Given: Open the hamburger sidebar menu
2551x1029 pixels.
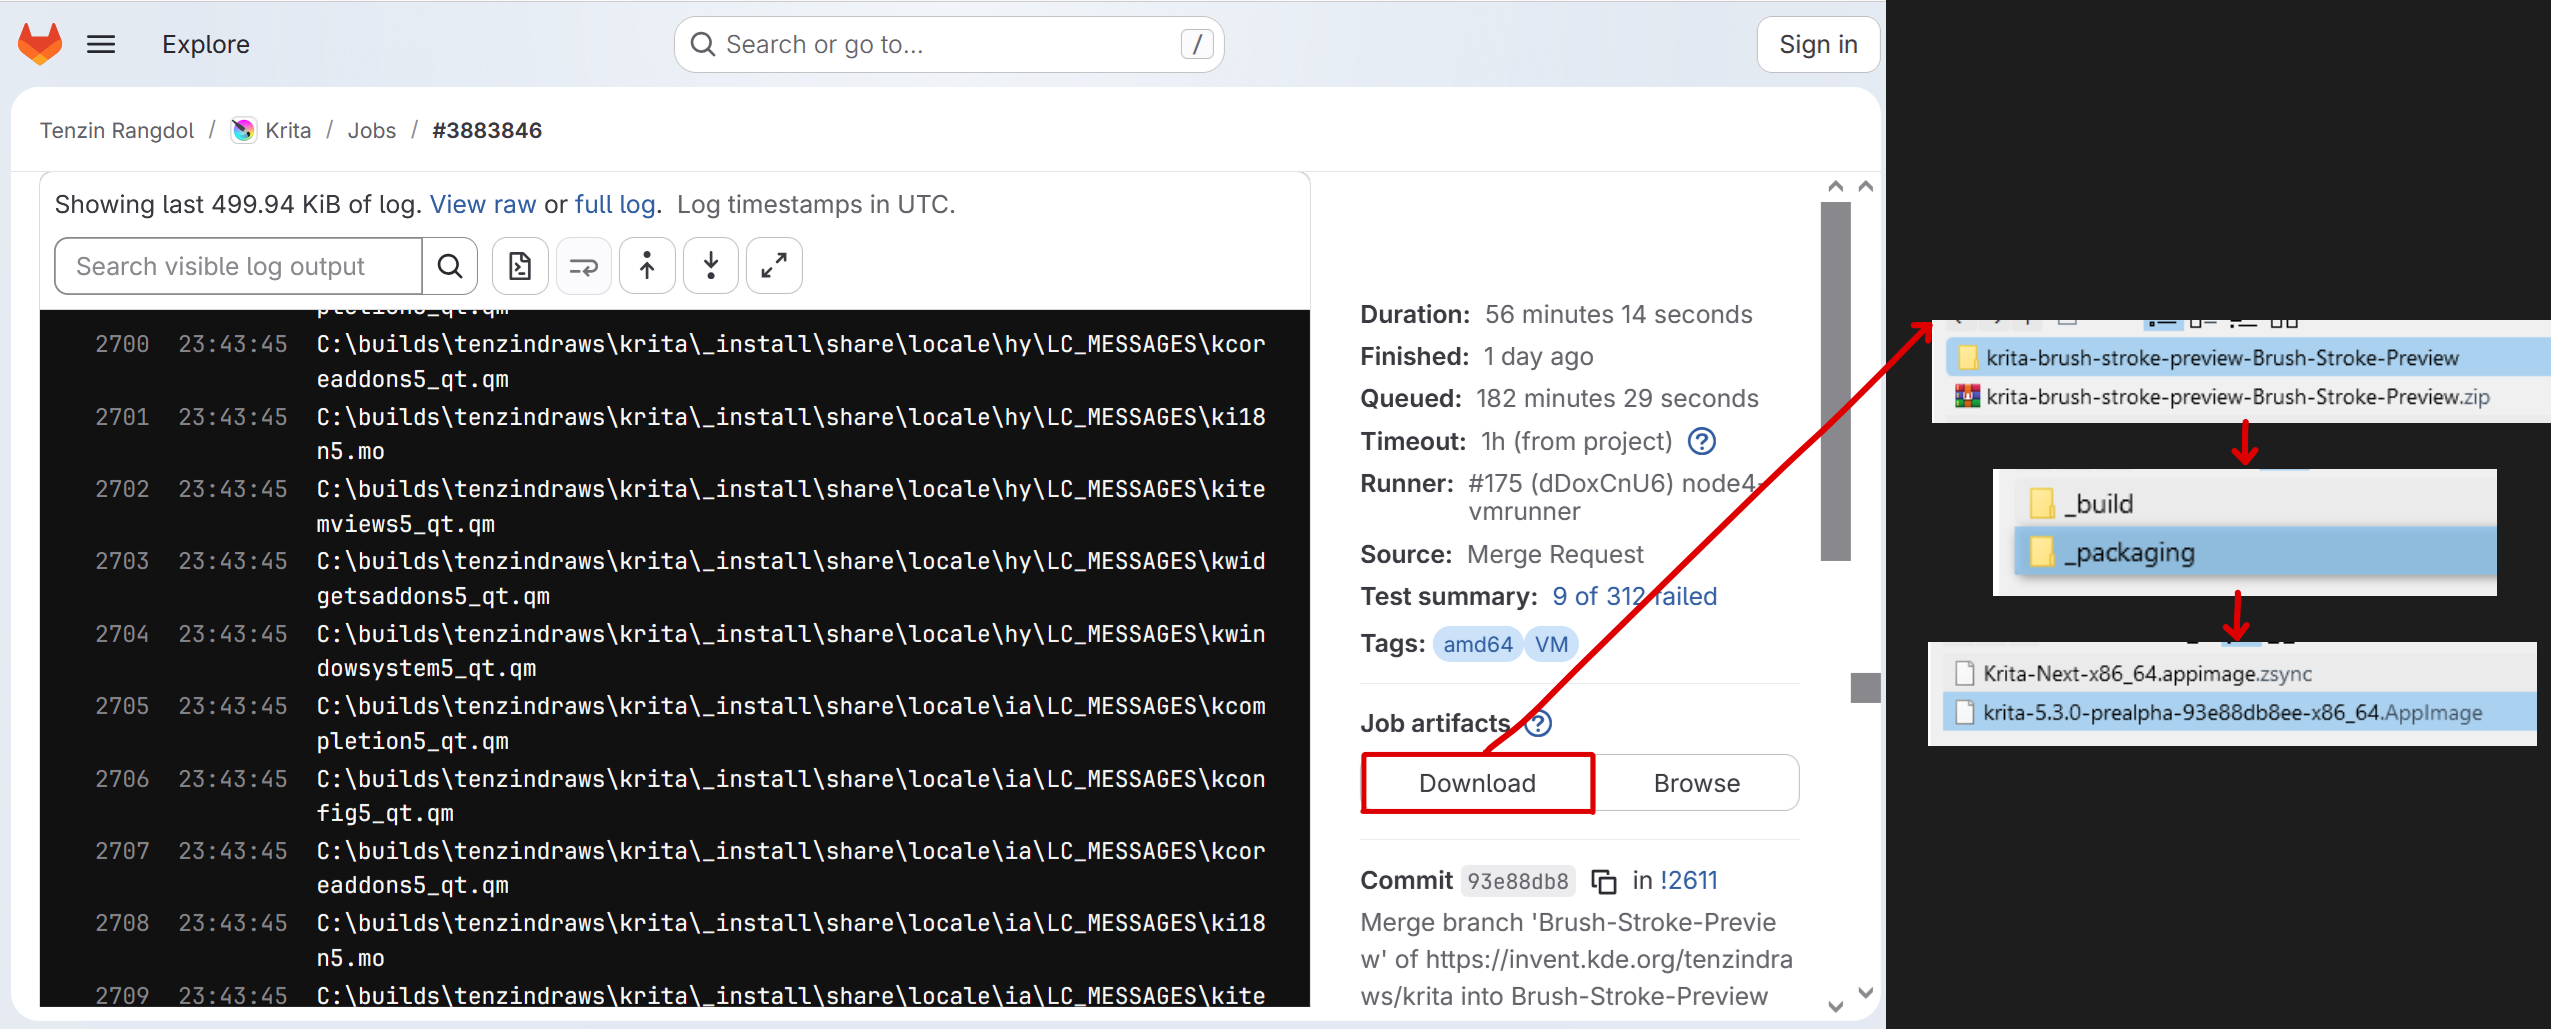Looking at the screenshot, I should click(101, 44).
